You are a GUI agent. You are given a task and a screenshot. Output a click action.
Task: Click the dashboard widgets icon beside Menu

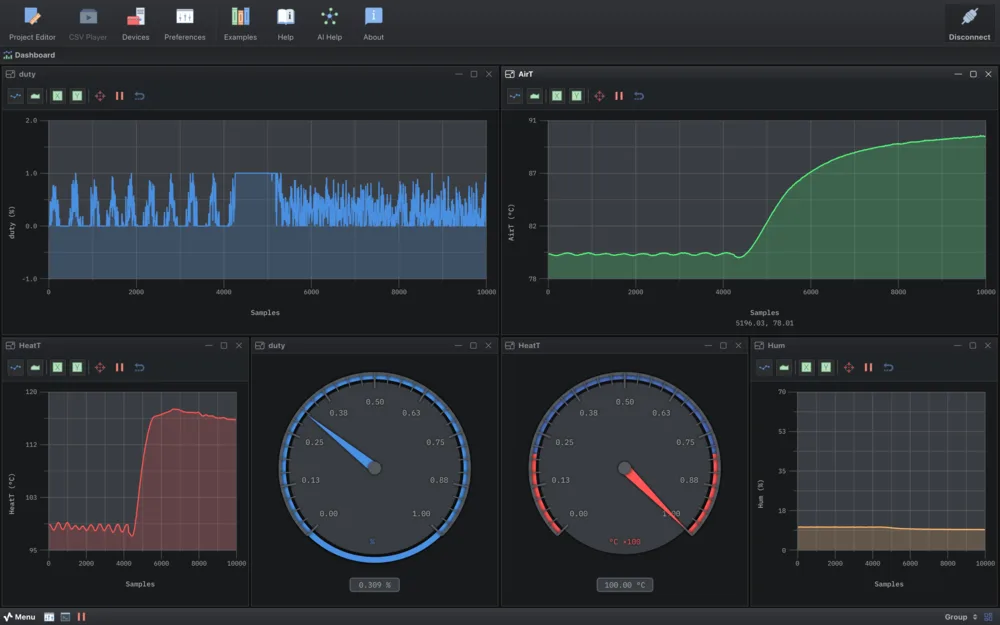[49, 617]
